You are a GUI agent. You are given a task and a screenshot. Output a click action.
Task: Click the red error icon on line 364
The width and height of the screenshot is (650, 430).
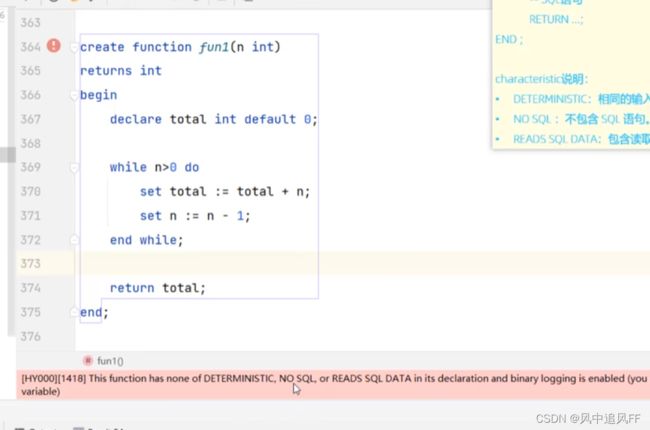[53, 45]
